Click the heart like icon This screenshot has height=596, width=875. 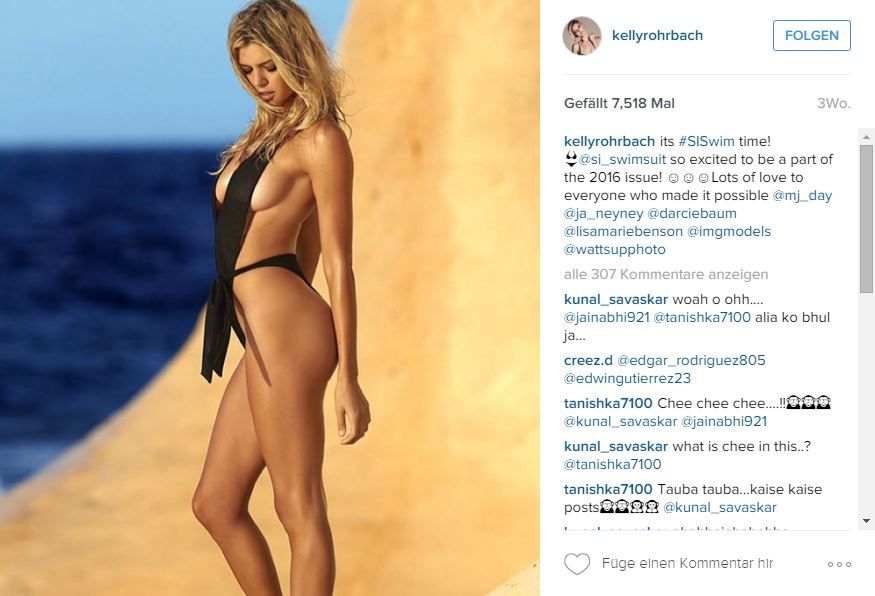click(577, 564)
